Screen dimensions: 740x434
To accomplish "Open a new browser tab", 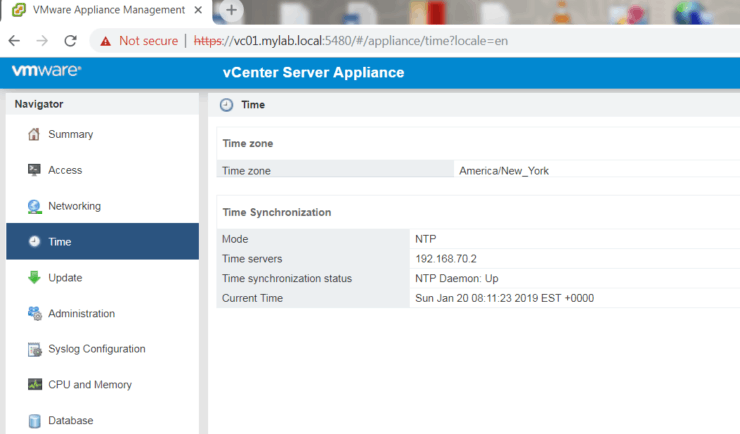I will coord(231,10).
